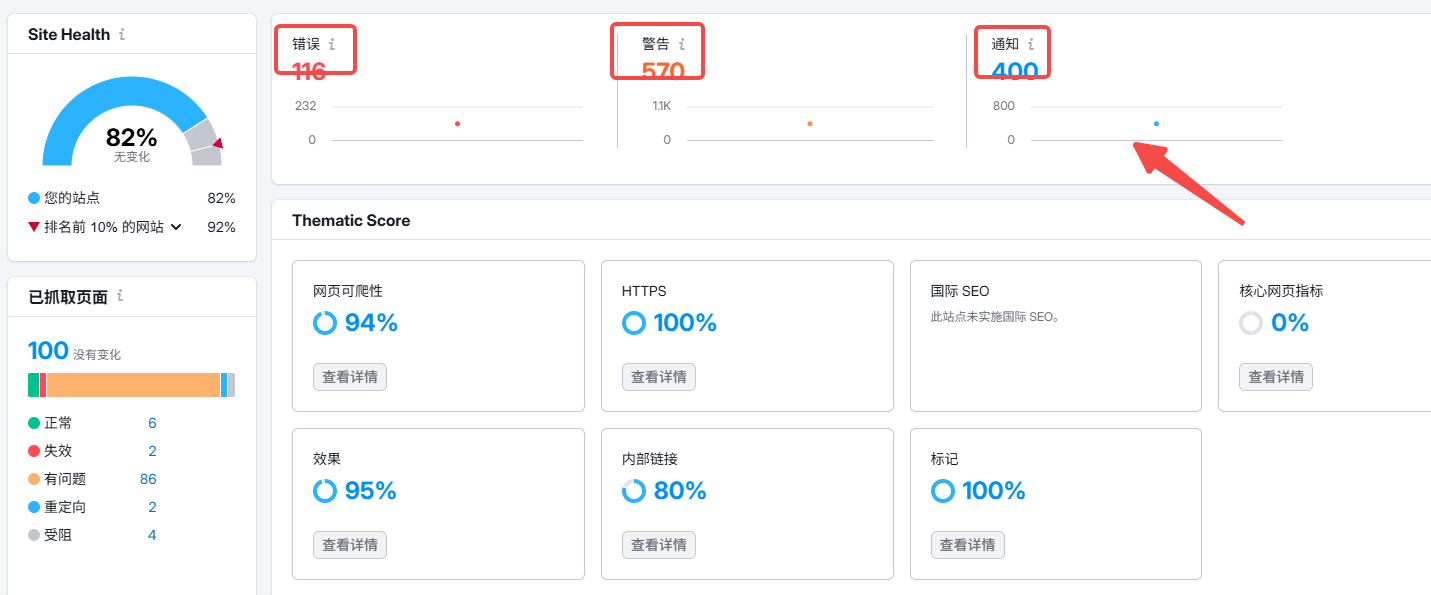Click the crawled pages stacked bar

(131, 384)
